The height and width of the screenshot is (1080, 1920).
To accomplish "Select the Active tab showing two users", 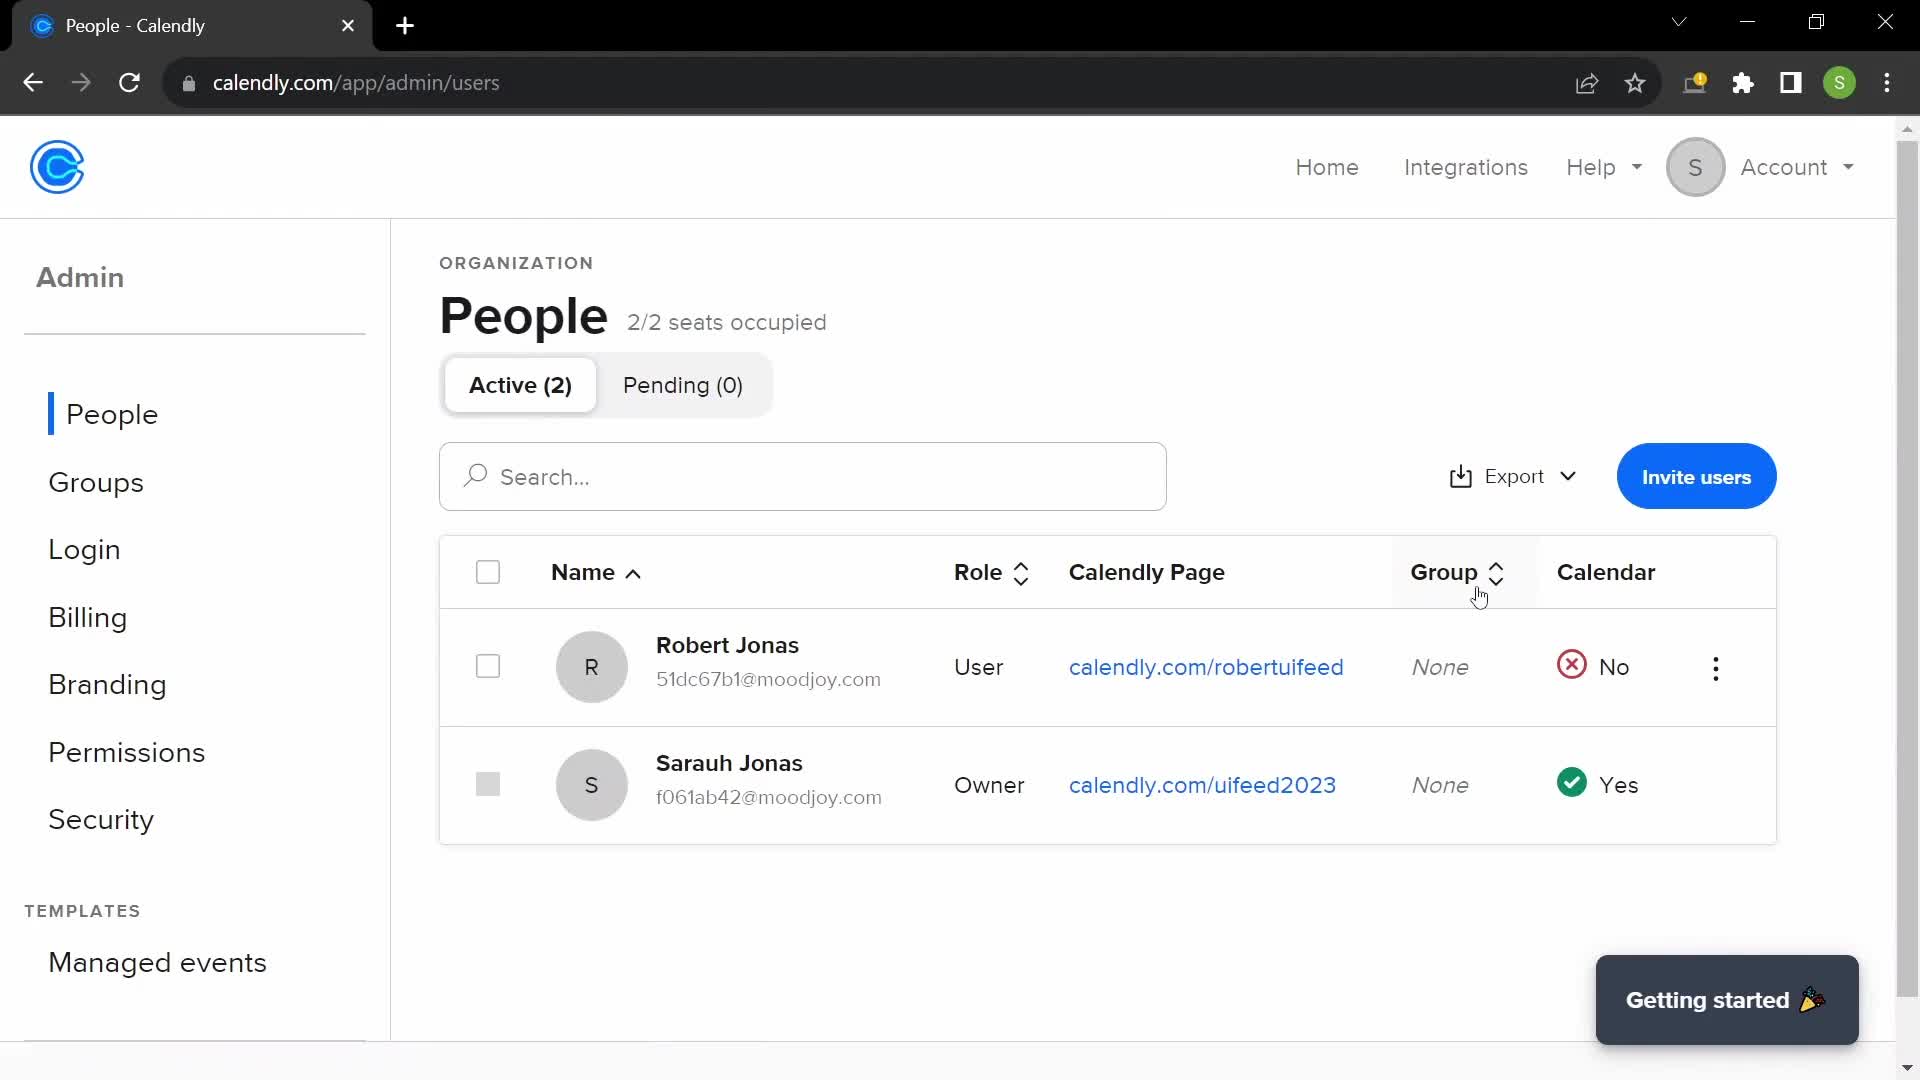I will (x=521, y=385).
